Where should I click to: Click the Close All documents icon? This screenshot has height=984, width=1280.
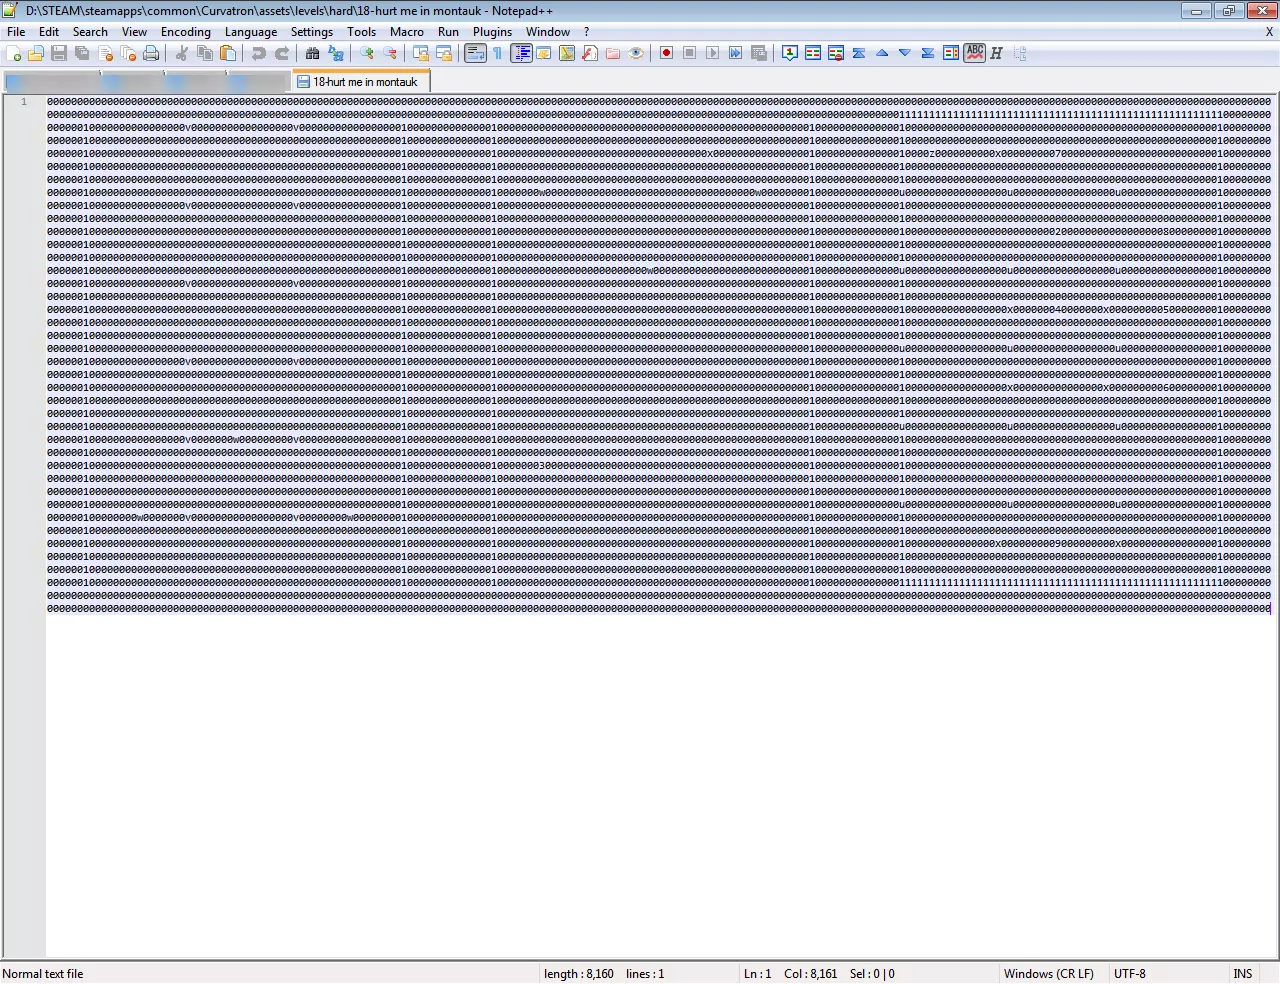pos(128,53)
